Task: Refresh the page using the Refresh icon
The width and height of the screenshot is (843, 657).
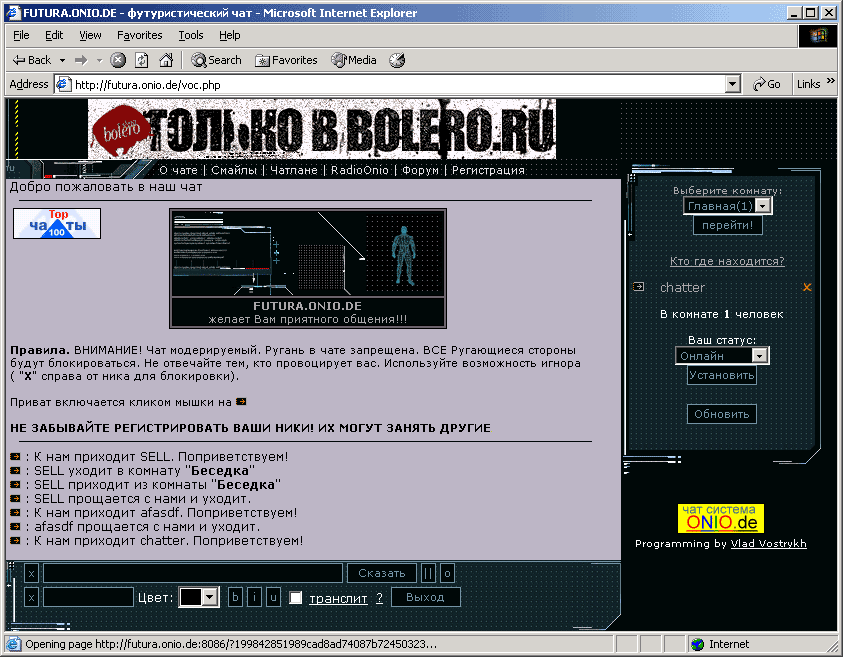Action: [141, 60]
